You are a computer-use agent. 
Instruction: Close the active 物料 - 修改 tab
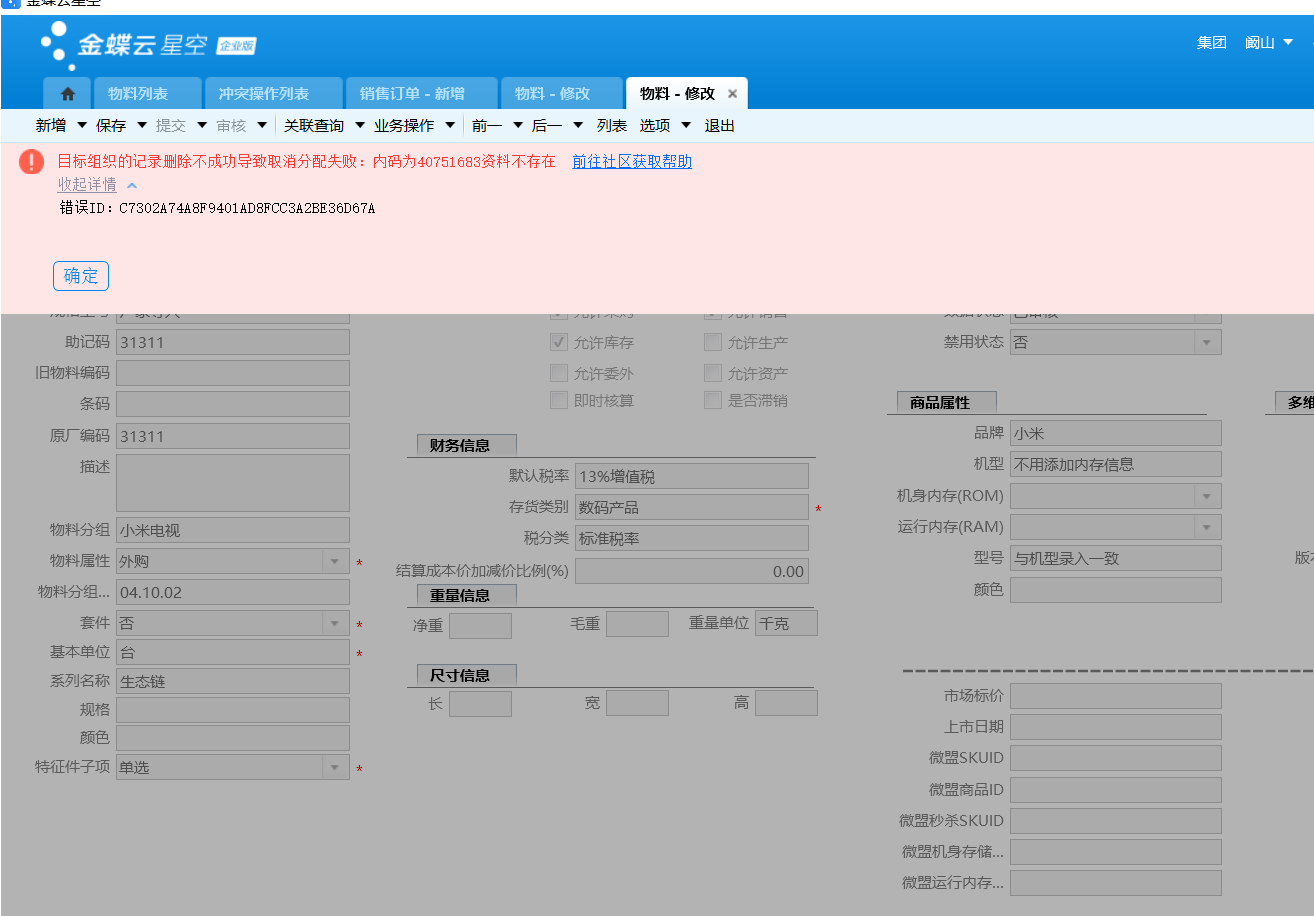point(732,94)
